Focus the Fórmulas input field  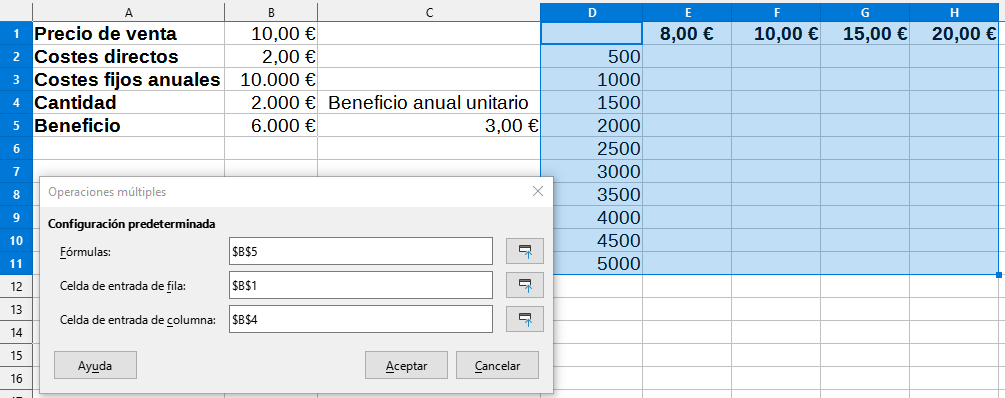click(x=360, y=251)
